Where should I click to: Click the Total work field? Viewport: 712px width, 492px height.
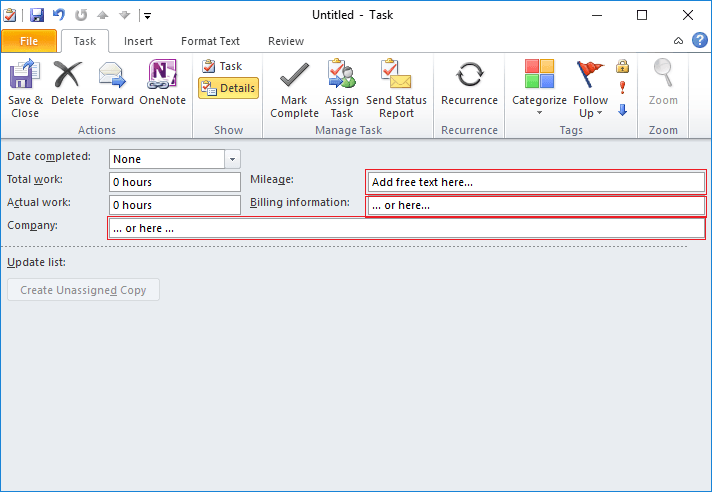175,182
